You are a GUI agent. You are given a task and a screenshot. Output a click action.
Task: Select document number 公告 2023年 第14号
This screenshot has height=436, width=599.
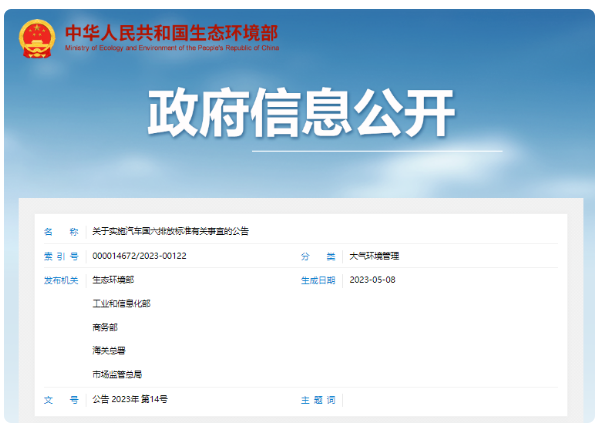tap(130, 399)
